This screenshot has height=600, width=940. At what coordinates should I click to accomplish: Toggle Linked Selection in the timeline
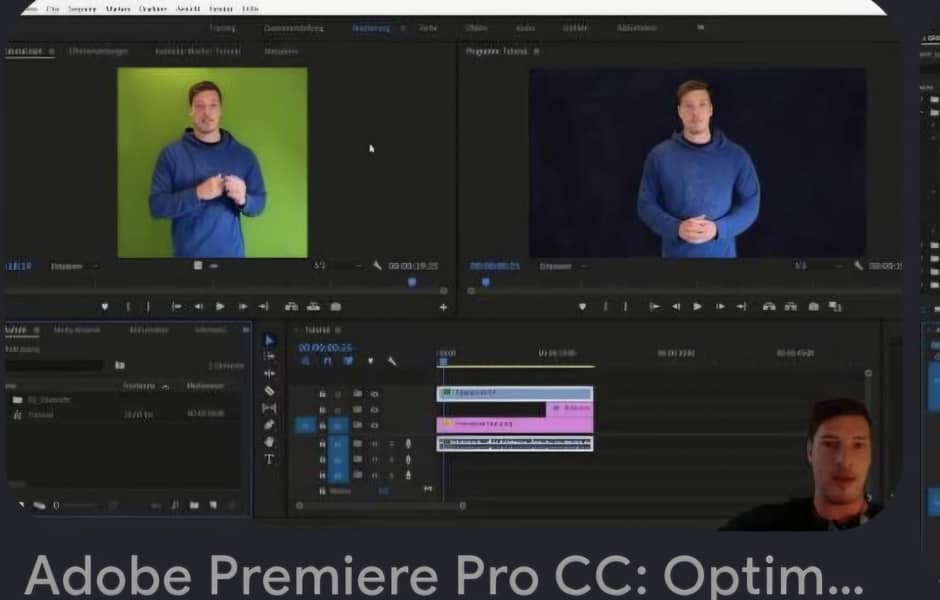[348, 361]
